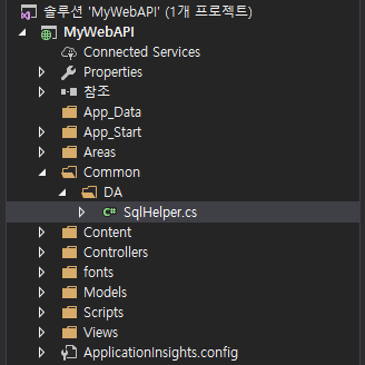This screenshot has height=365, width=365.
Task: Collapse the DA folder arrow
Action: (63, 193)
